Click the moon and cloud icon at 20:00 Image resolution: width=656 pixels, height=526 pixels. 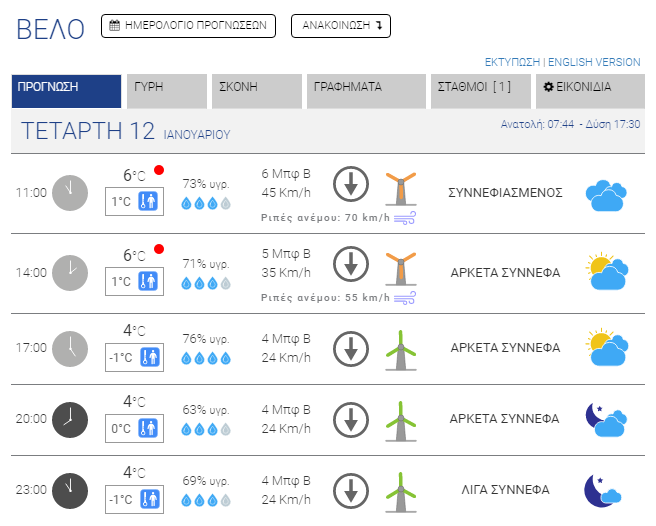tap(606, 419)
